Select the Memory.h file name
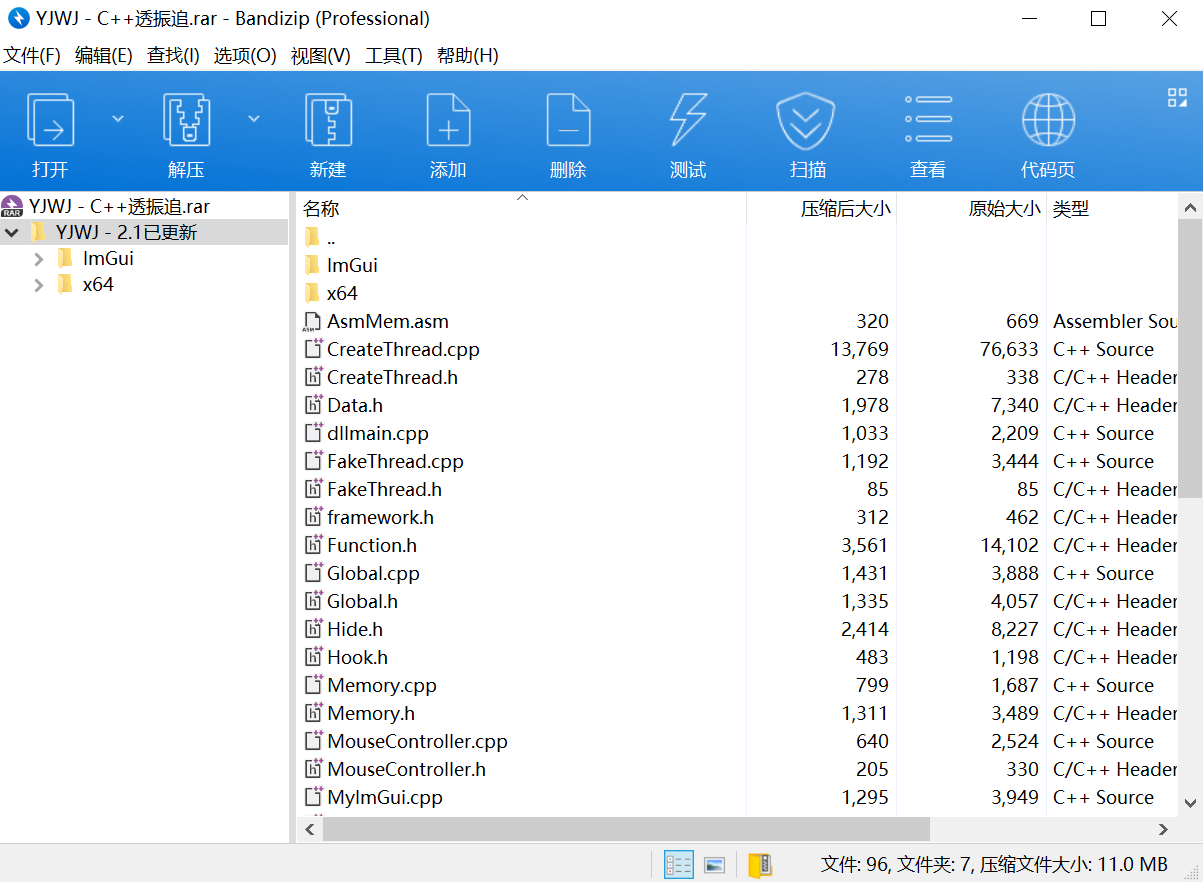The width and height of the screenshot is (1203, 882). pyautogui.click(x=371, y=713)
